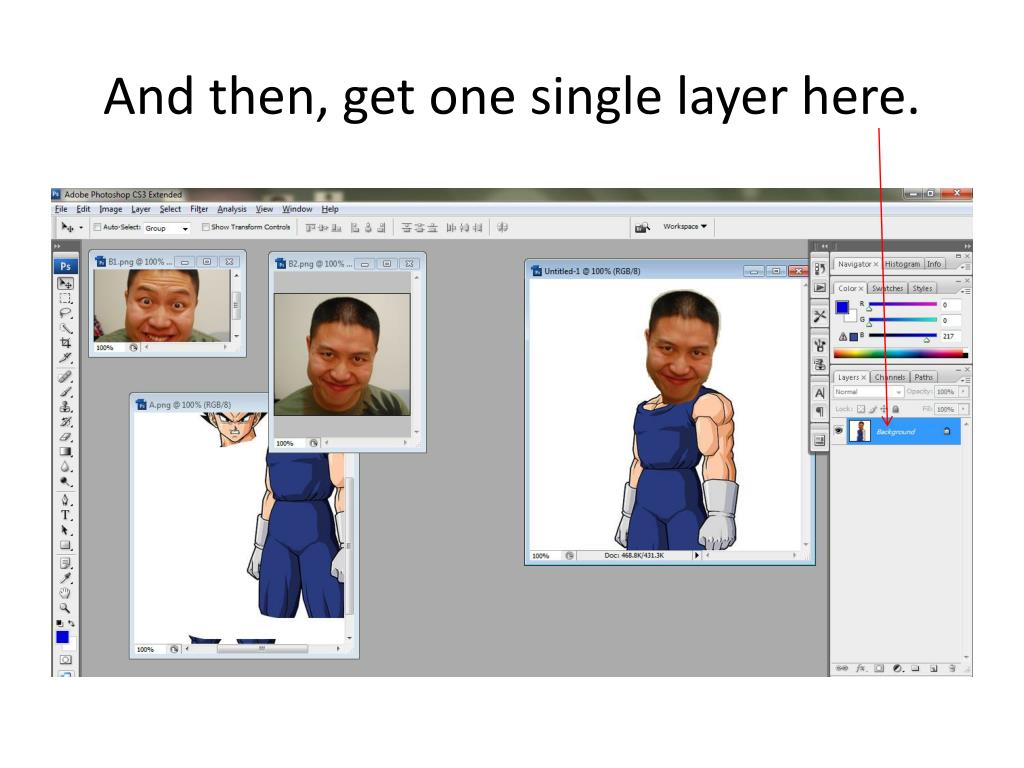The image size is (1024, 768).
Task: Select the Zoom tool
Action: [x=65, y=608]
